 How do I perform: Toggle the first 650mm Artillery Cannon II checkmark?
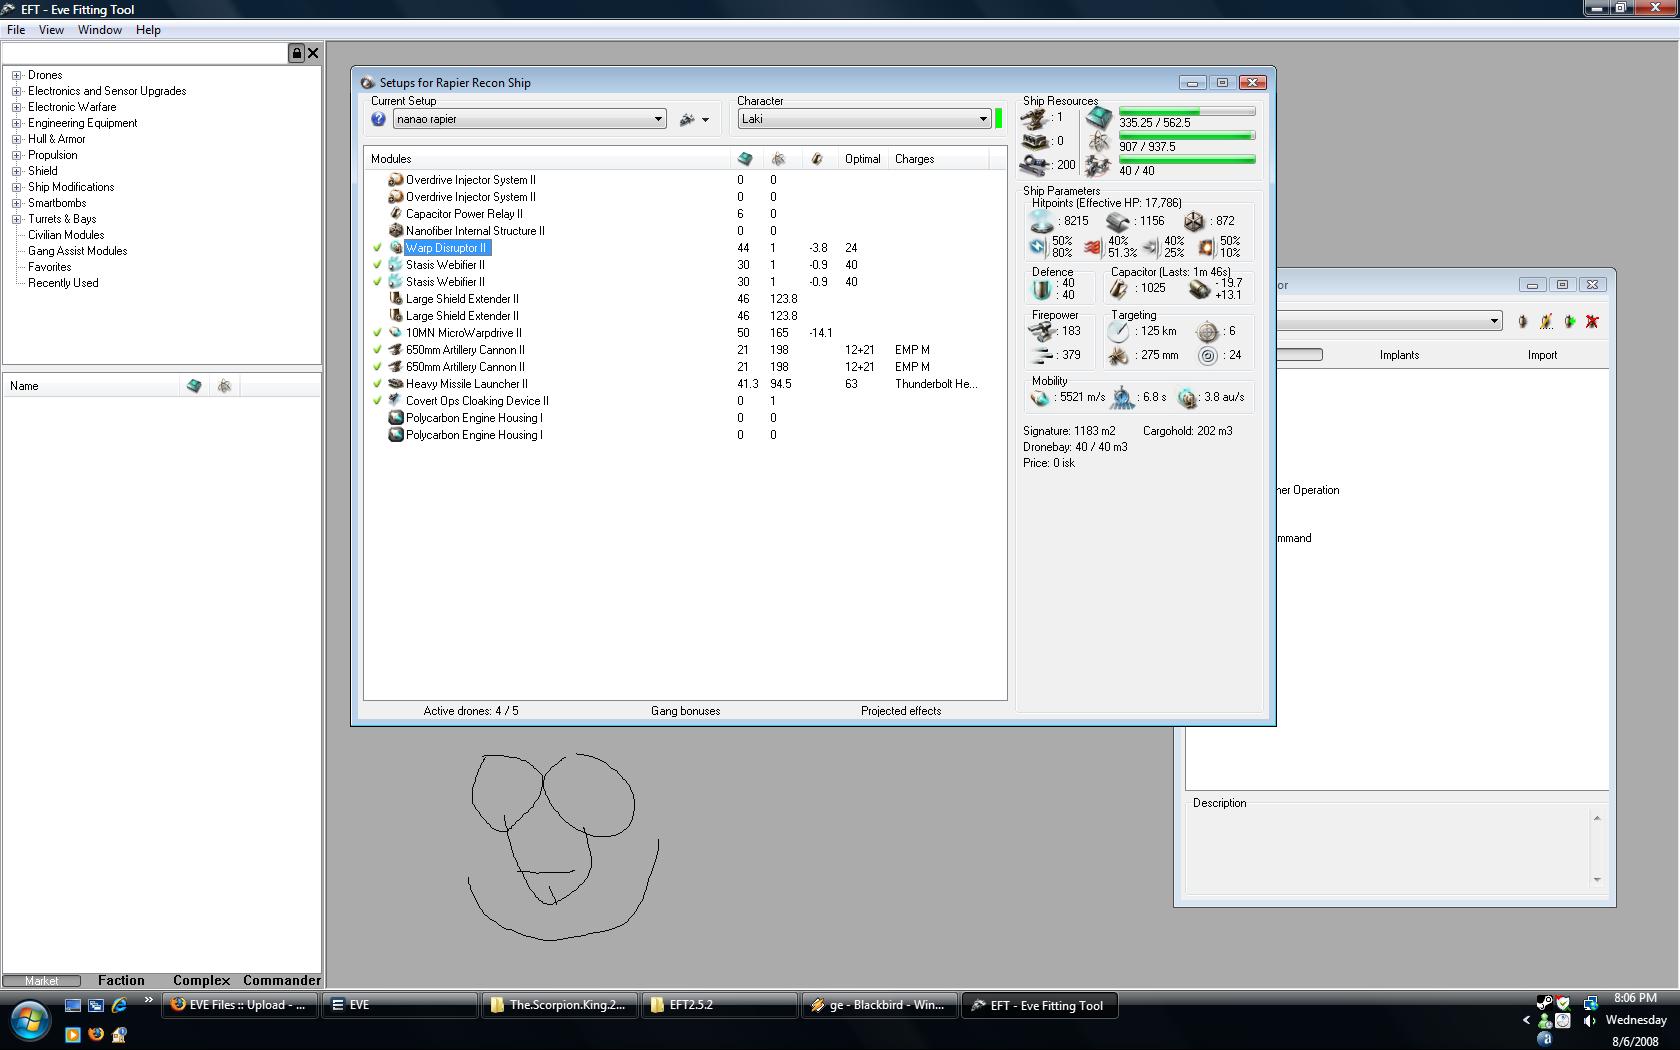coord(377,350)
